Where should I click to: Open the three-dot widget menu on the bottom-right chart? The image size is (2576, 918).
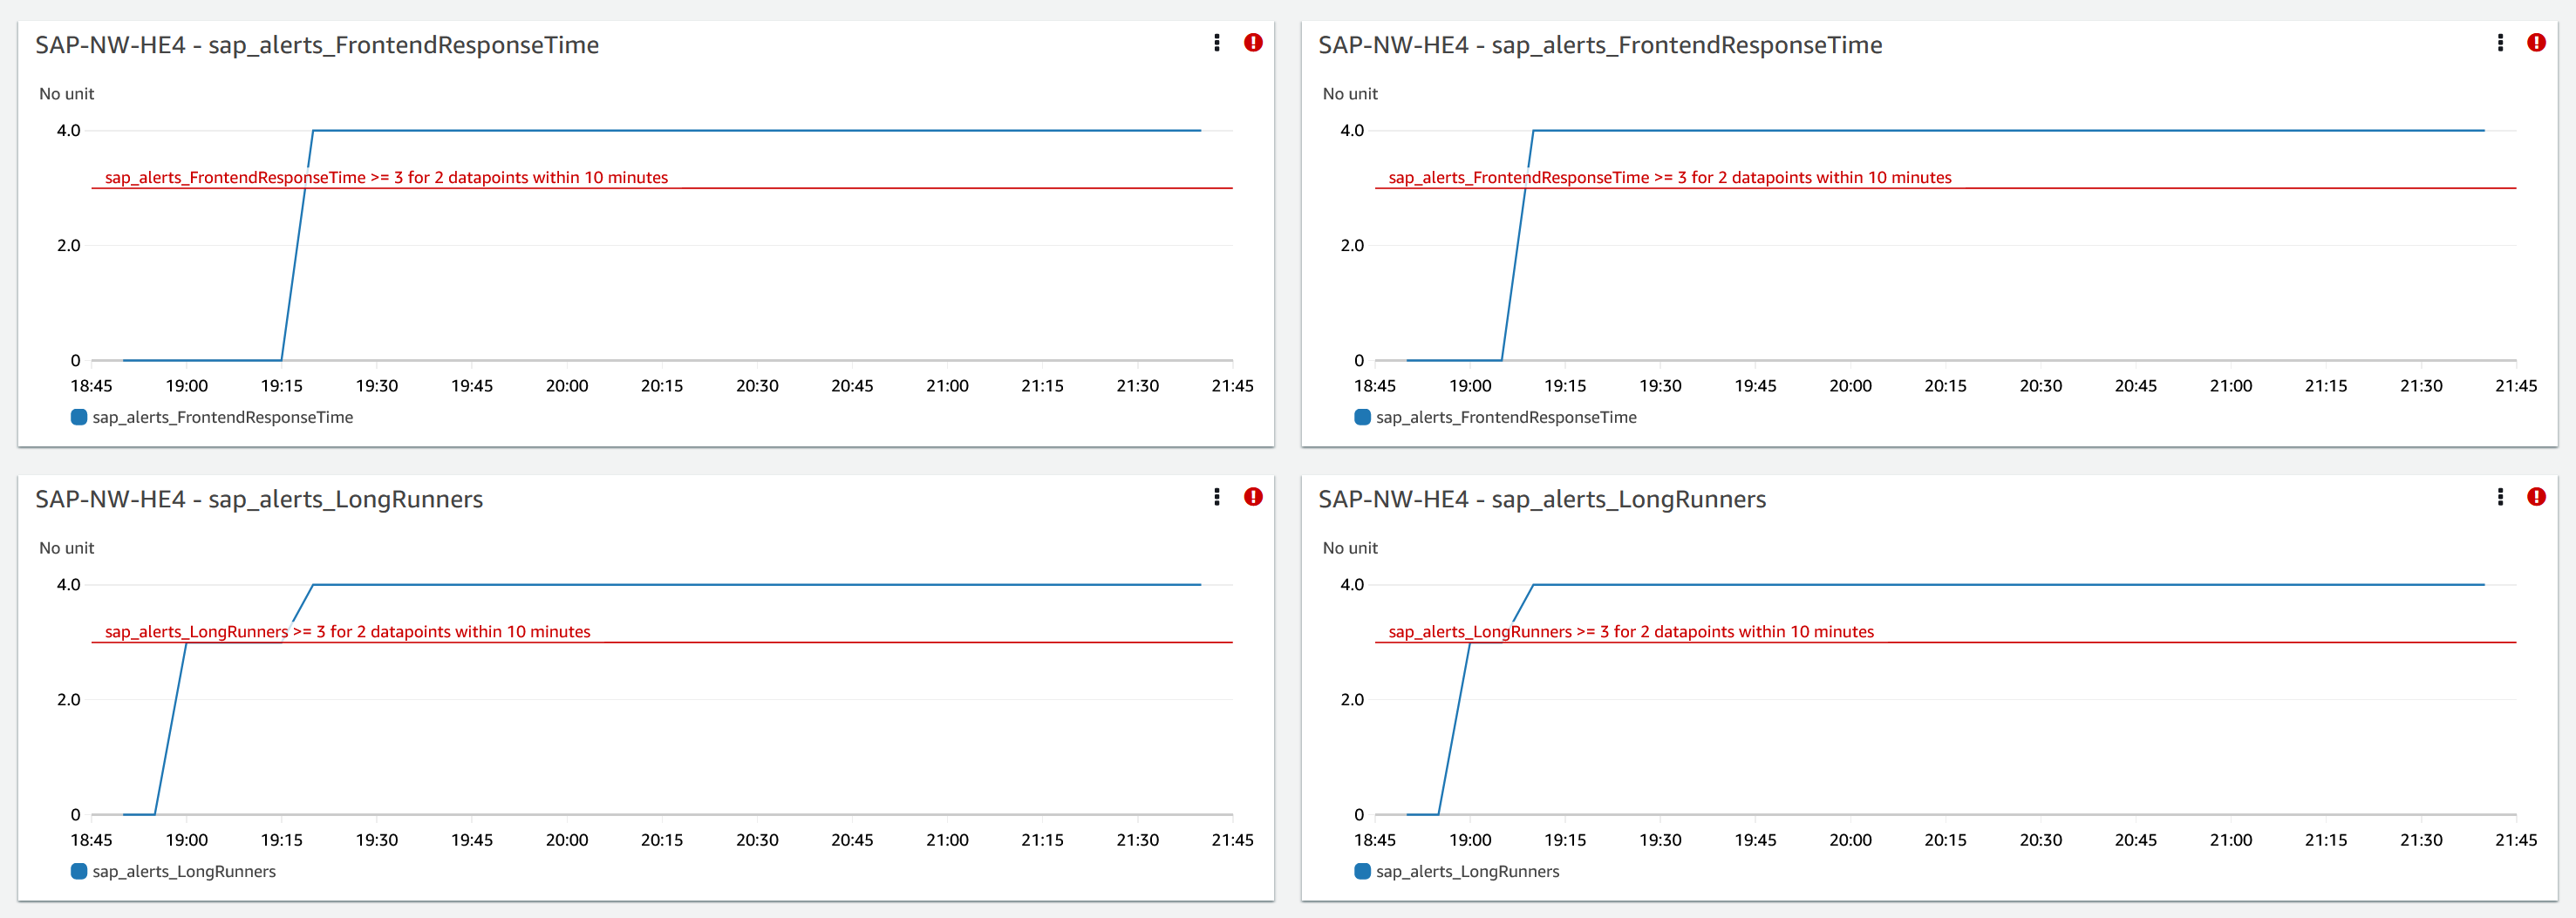coord(2500,497)
